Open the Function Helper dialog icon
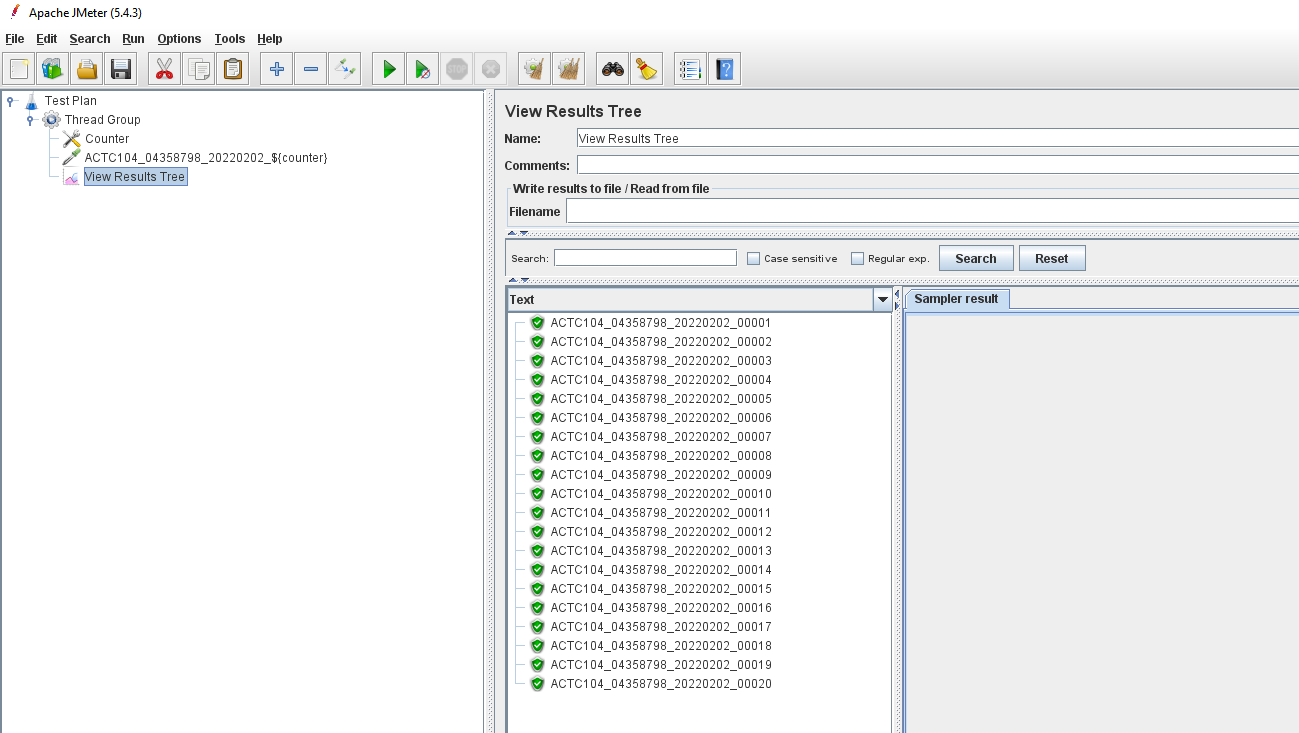1299x733 pixels. 691,69
